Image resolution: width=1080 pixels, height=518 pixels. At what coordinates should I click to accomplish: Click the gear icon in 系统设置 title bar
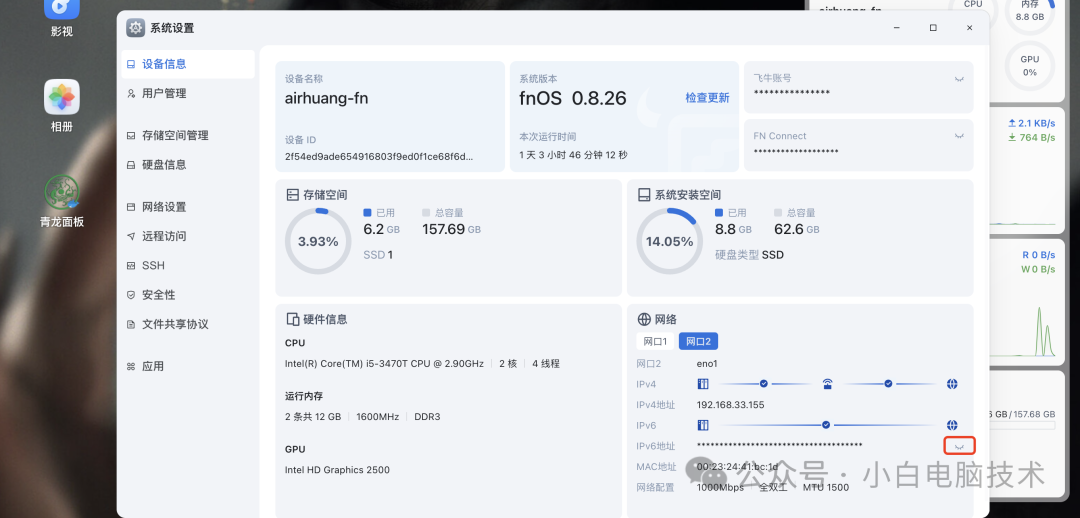[136, 28]
